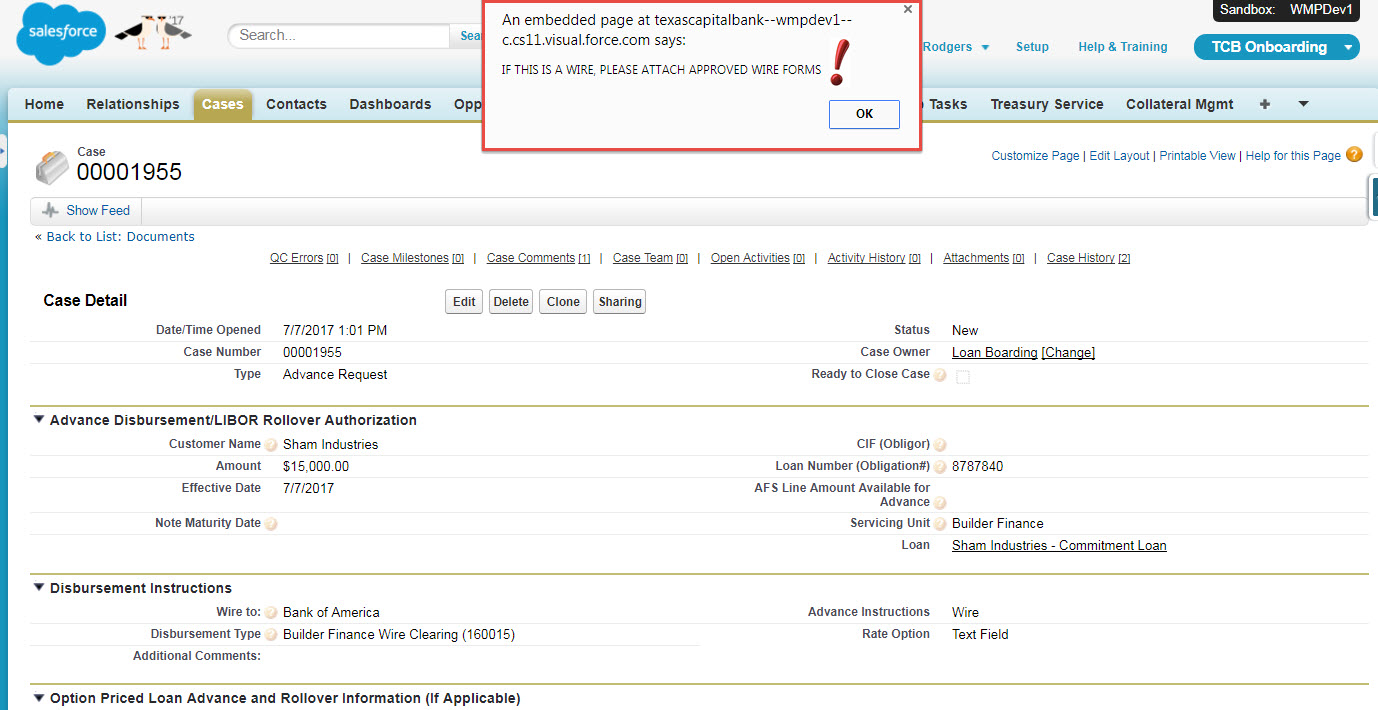Click help bubble next to Customer Name
Screen dimensions: 1378x710
[271, 445]
